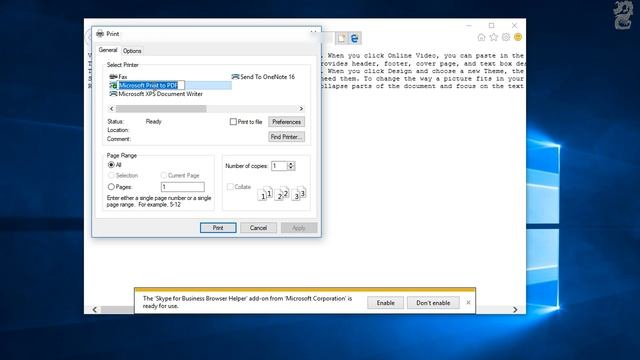Click the smiley feedback icon

tap(518, 38)
